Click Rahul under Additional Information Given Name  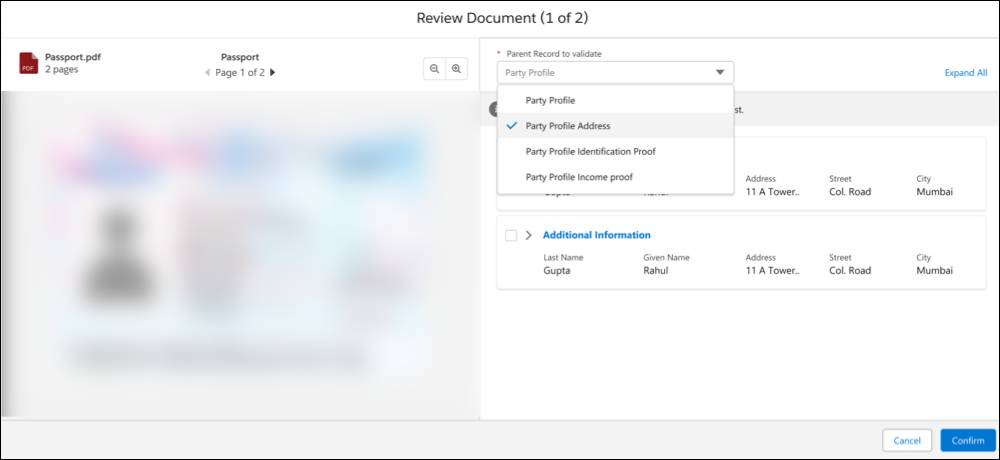pos(657,271)
